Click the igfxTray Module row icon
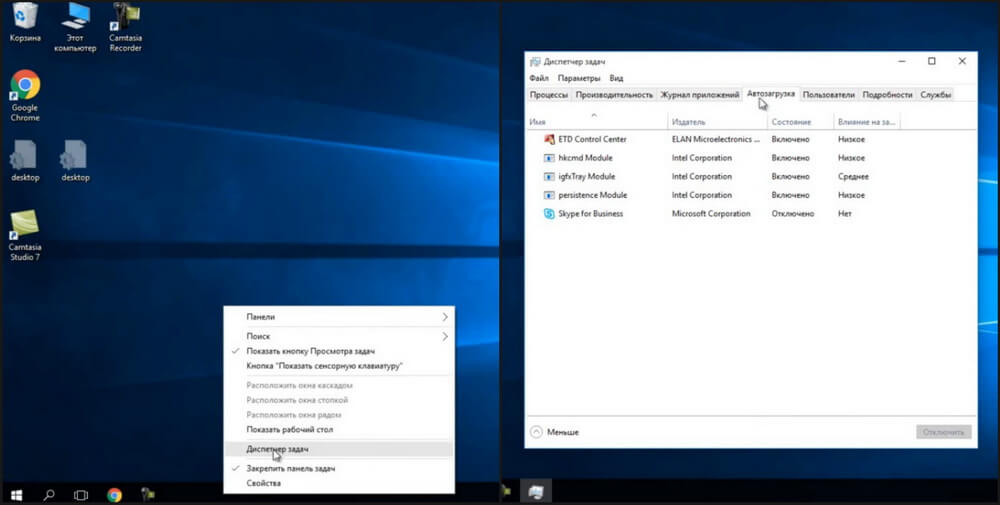This screenshot has height=505, width=1000. tap(549, 176)
